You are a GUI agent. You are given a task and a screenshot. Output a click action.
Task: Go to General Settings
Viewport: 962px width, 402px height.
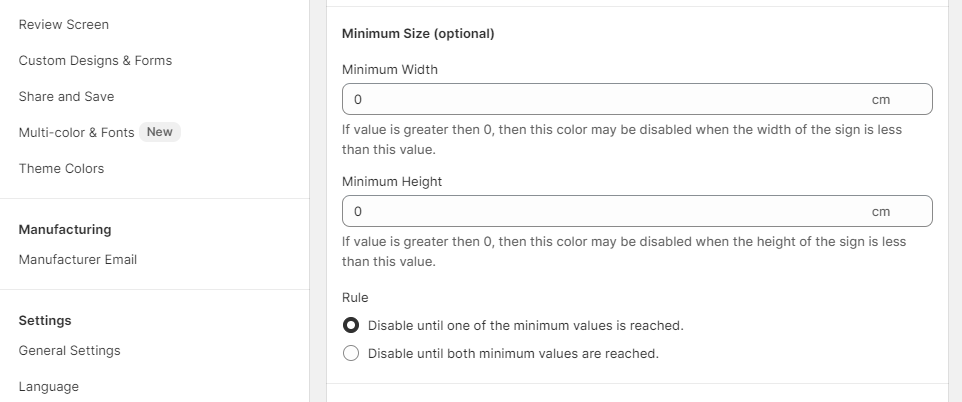click(x=69, y=350)
